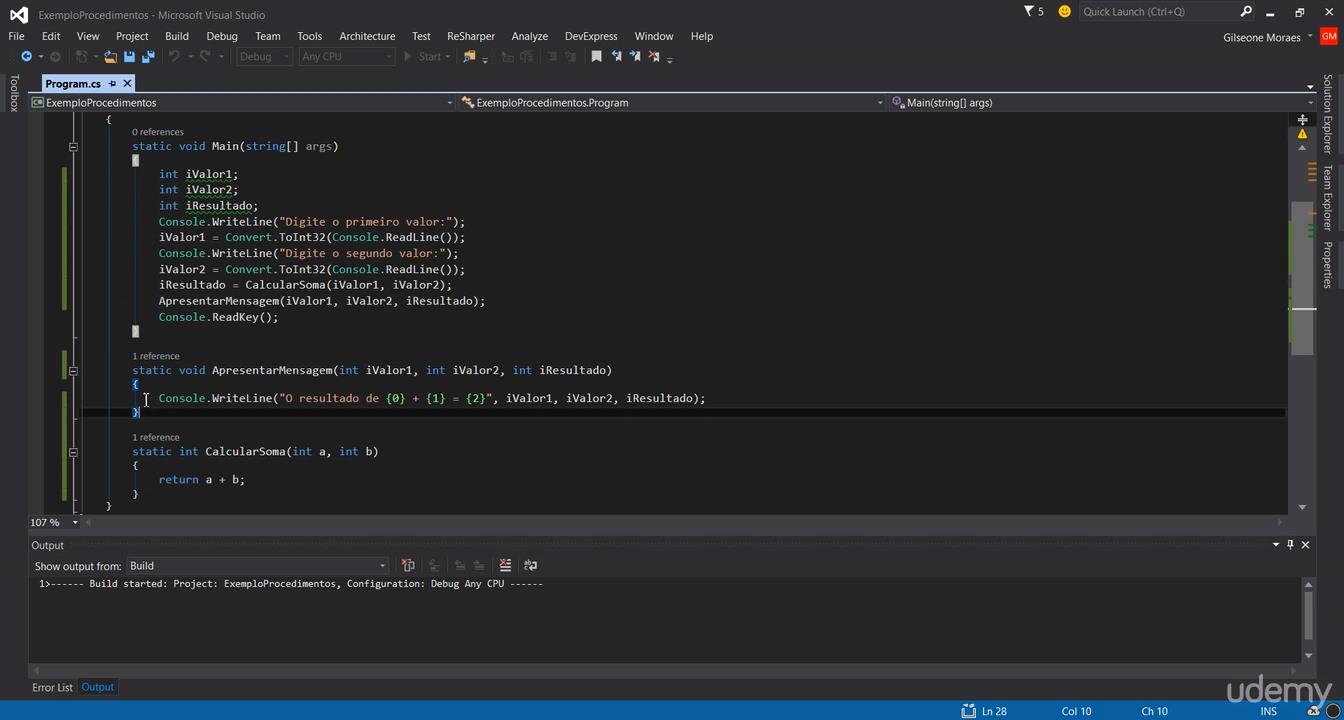
Task: Open the ExemploProcedimentos.Program type dropdown
Action: pos(672,103)
